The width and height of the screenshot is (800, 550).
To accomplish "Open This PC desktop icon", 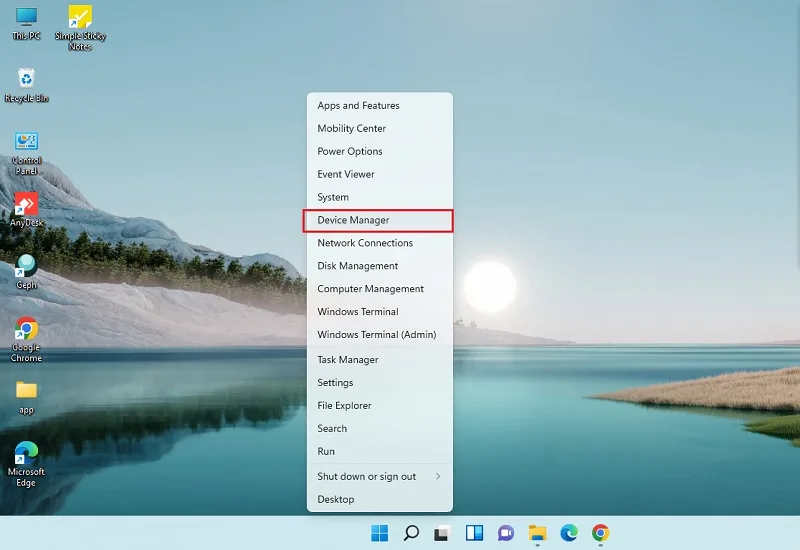I will [26, 23].
